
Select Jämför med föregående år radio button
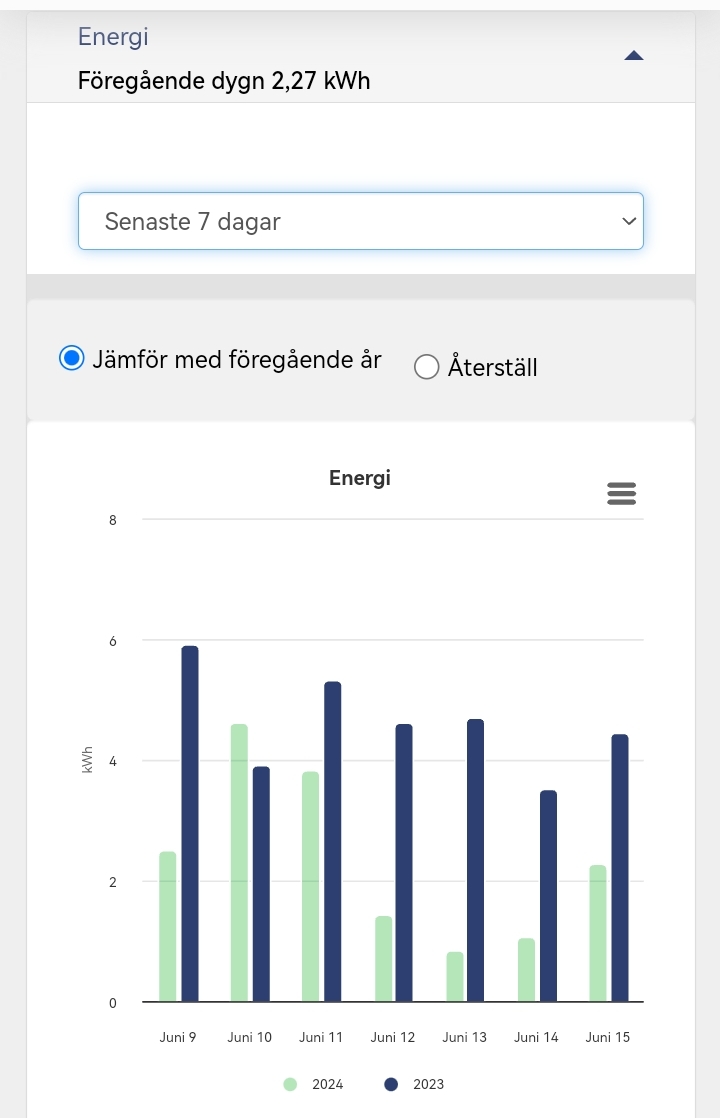point(72,359)
